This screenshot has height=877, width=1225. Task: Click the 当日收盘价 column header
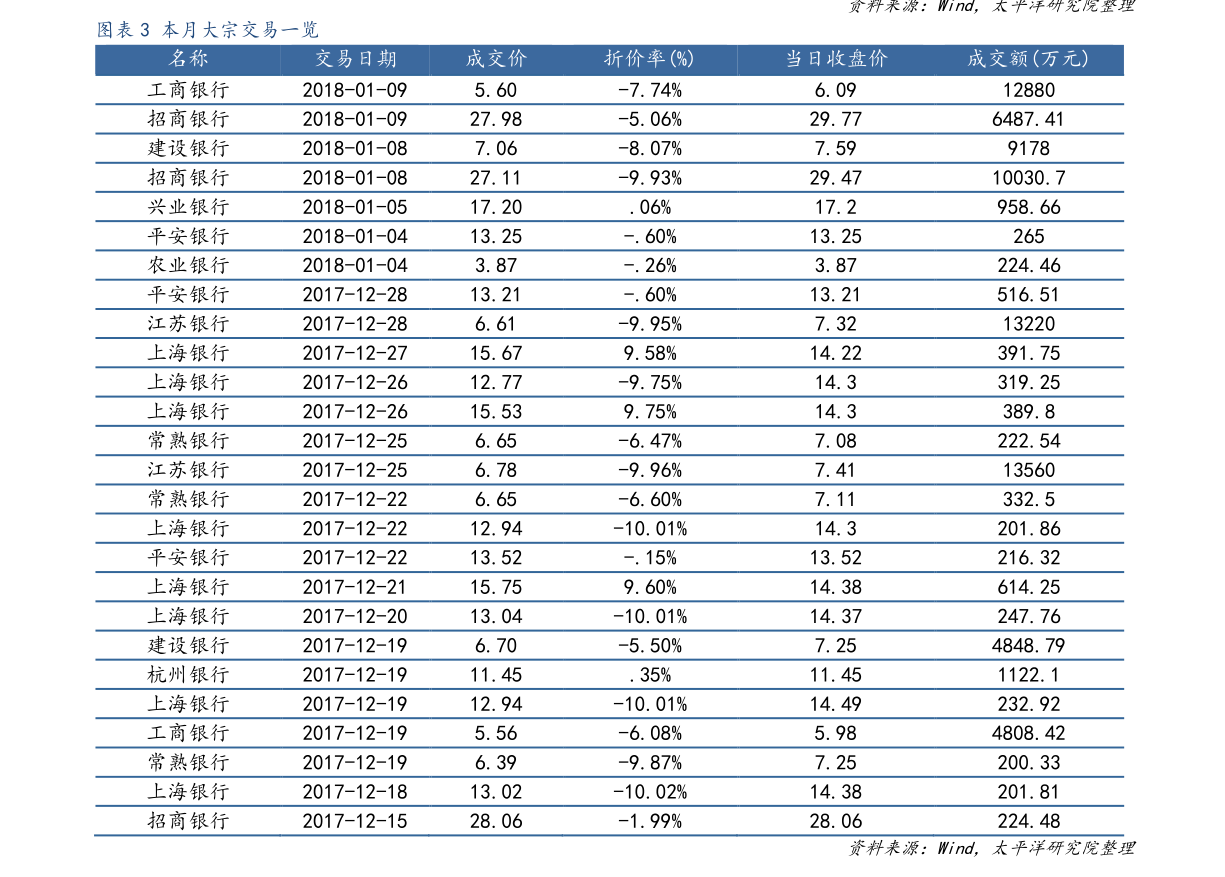point(836,59)
